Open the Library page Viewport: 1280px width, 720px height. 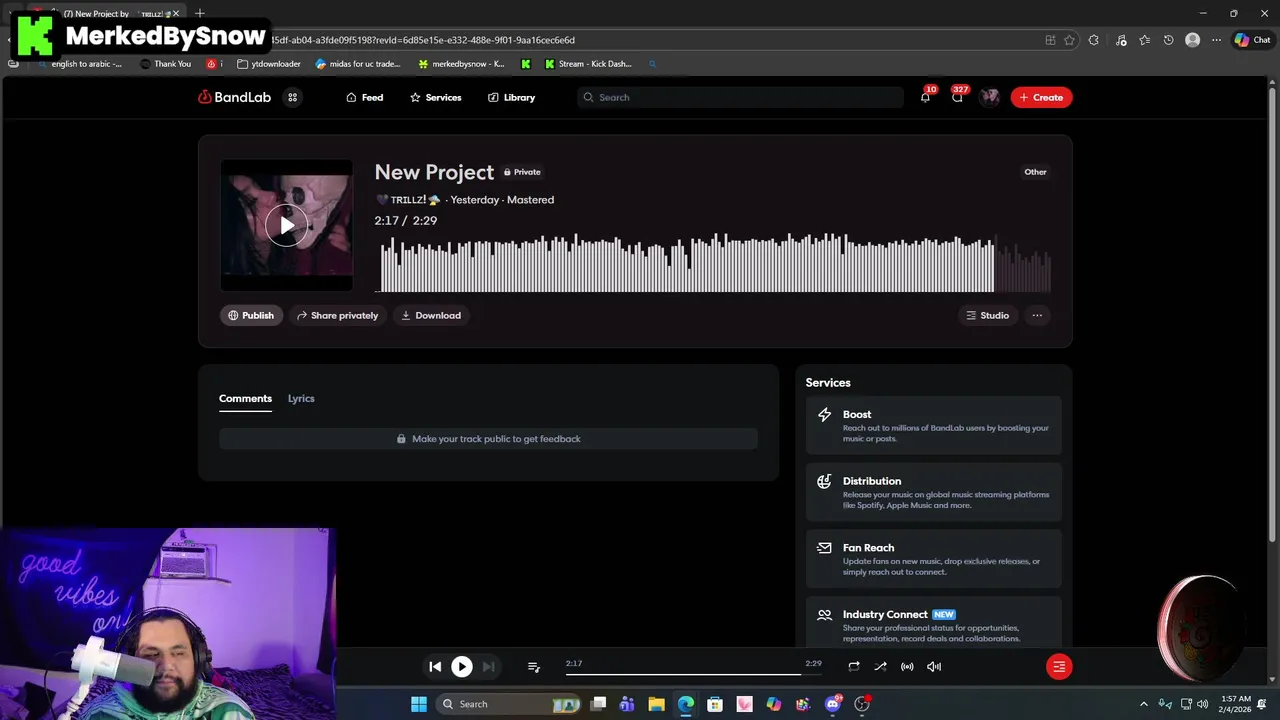511,97
